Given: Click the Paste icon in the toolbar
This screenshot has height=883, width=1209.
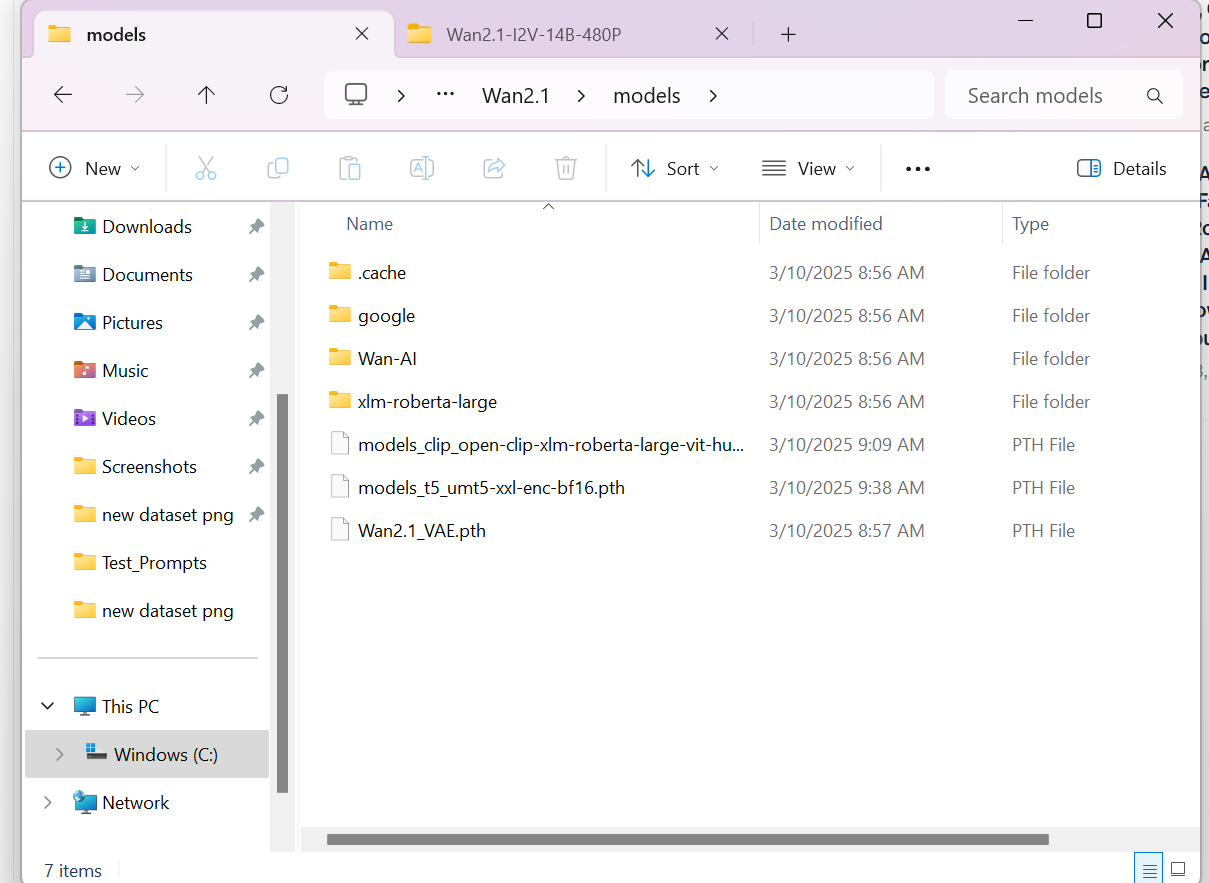Looking at the screenshot, I should (350, 168).
